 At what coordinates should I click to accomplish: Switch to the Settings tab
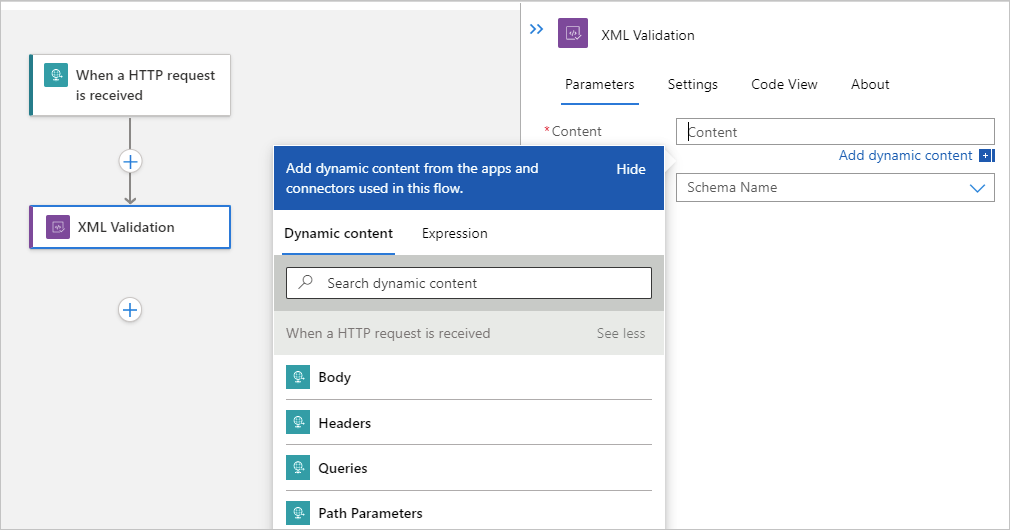[x=693, y=84]
